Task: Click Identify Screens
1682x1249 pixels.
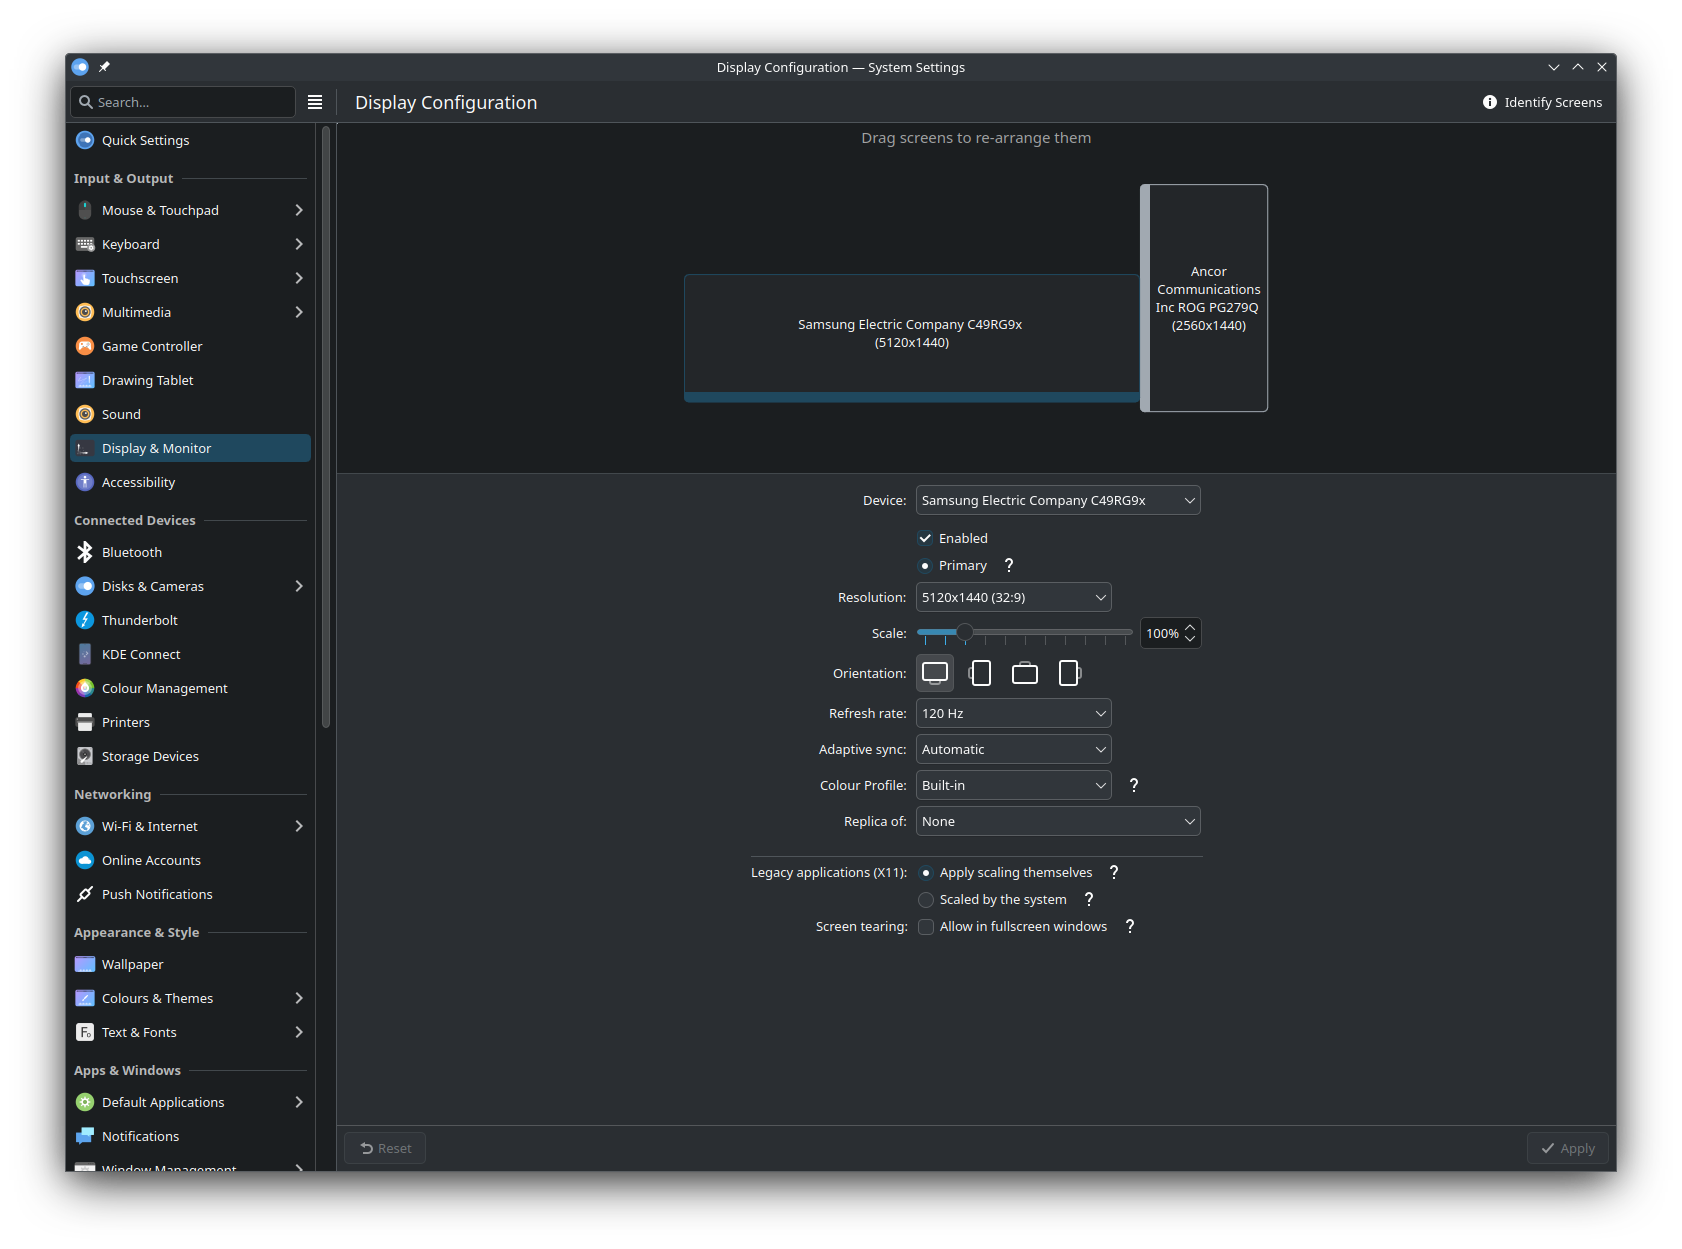Action: click(x=1541, y=101)
